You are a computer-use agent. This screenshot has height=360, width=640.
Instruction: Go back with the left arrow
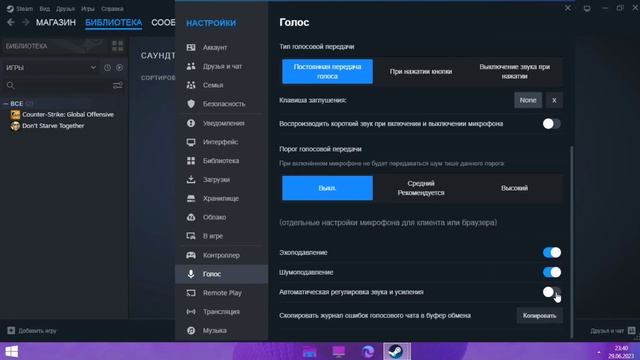pos(11,22)
